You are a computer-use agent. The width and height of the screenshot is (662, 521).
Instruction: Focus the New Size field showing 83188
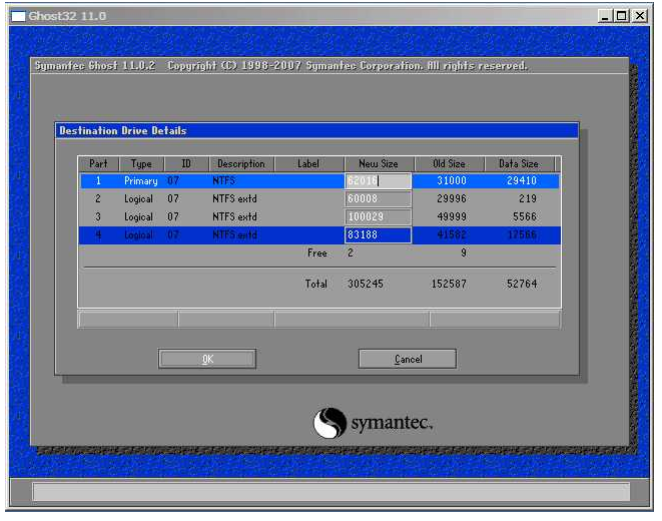(x=378, y=235)
